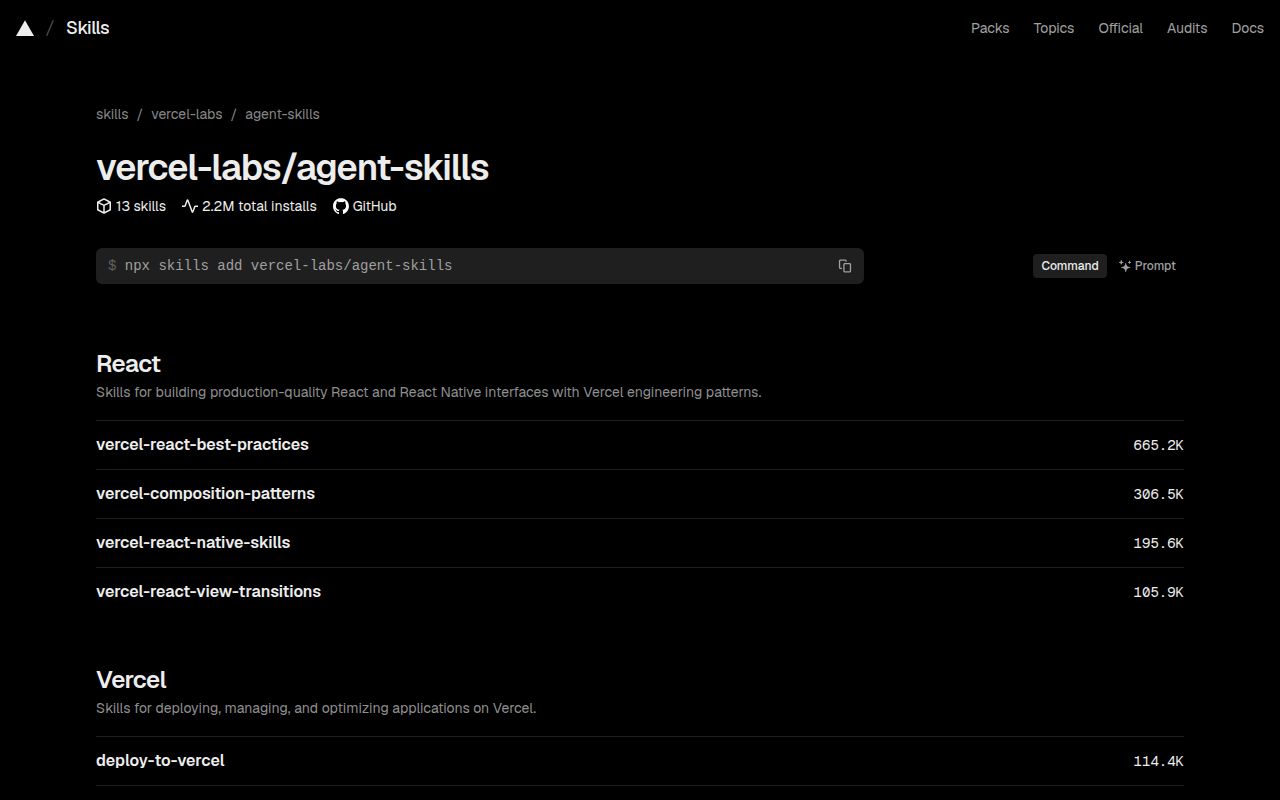Image resolution: width=1280 pixels, height=800 pixels.
Task: Click the vercel-labs/agent-skills page title
Action: [292, 167]
